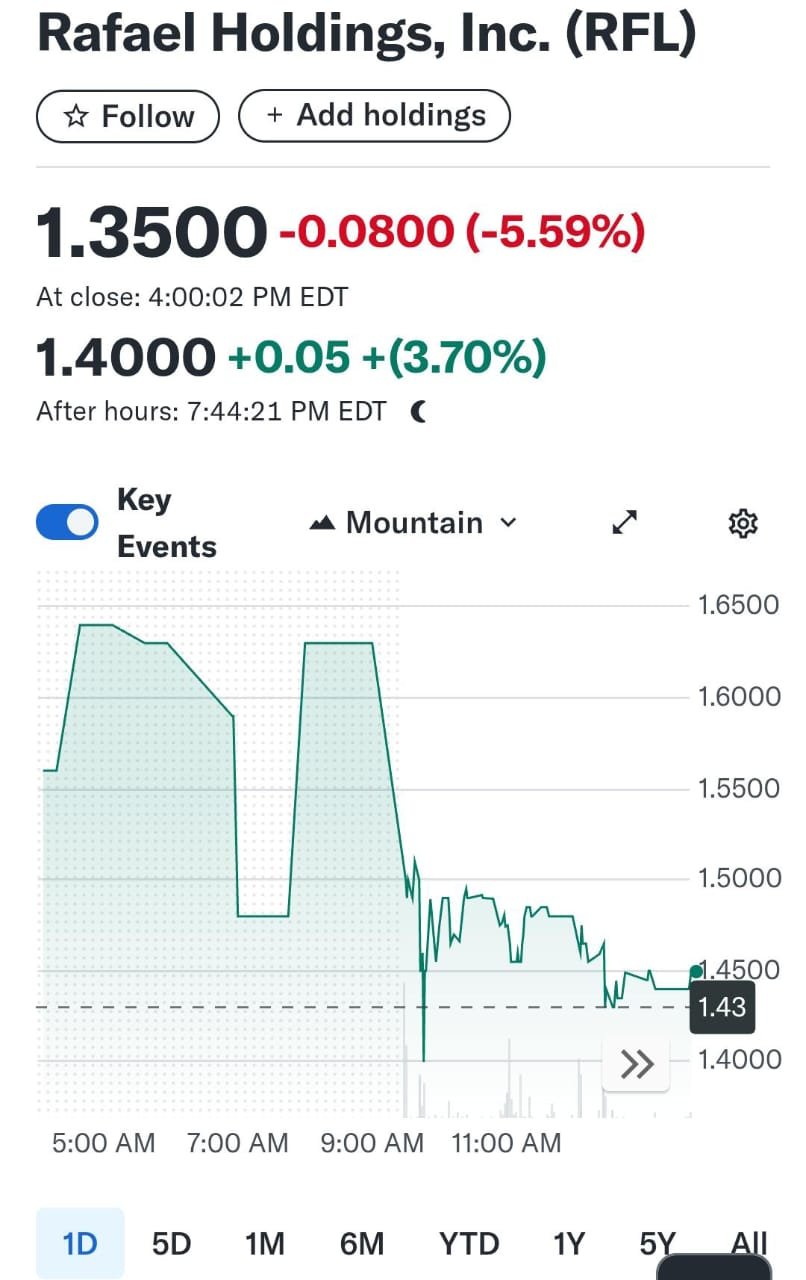This screenshot has height=1280, width=806.
Task: Click the Add holdings button
Action: click(x=375, y=115)
